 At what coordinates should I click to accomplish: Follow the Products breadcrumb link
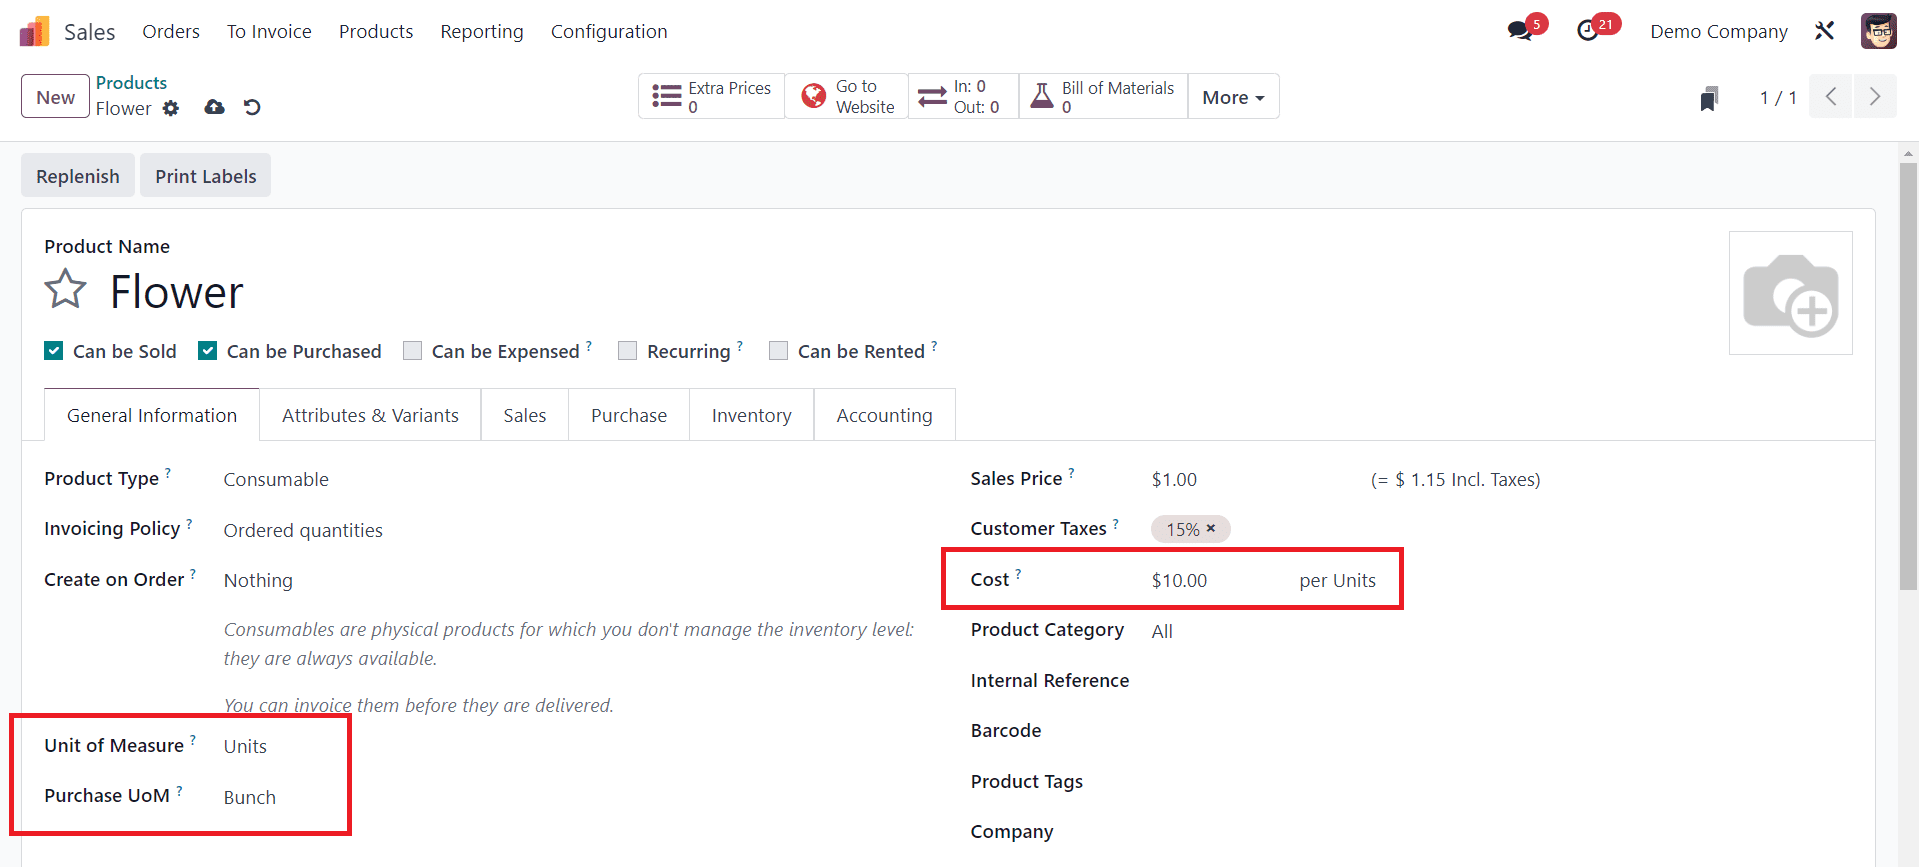pyautogui.click(x=131, y=83)
